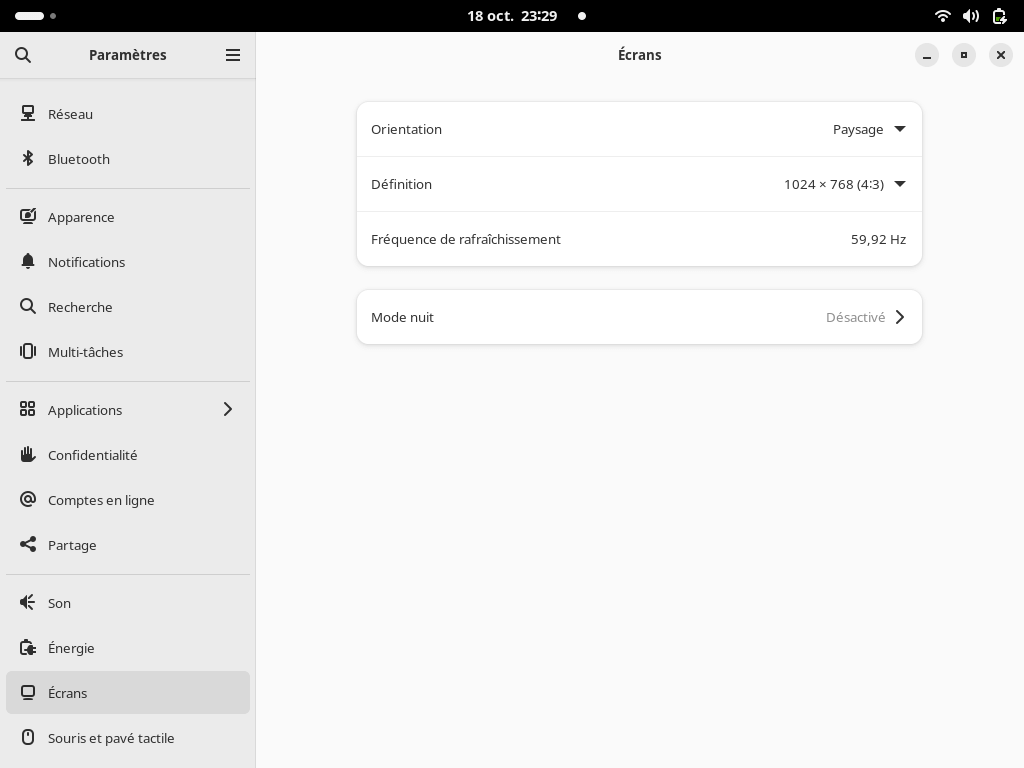Select Réseau in the sidebar
This screenshot has height=768, width=1024.
[x=128, y=114]
